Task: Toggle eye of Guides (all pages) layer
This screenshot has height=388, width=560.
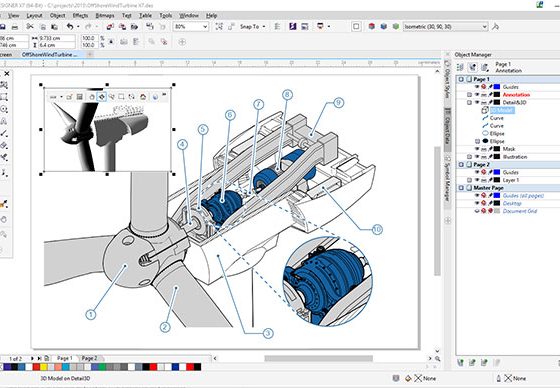Action: (x=477, y=195)
